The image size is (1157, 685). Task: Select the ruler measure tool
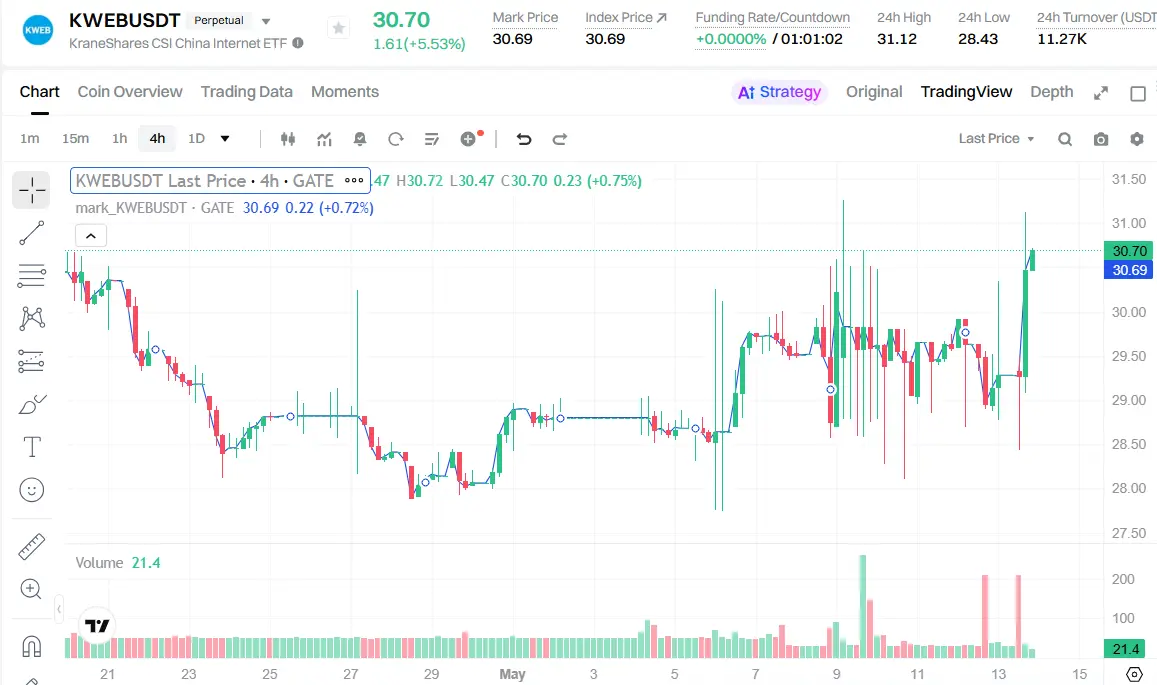[x=32, y=547]
